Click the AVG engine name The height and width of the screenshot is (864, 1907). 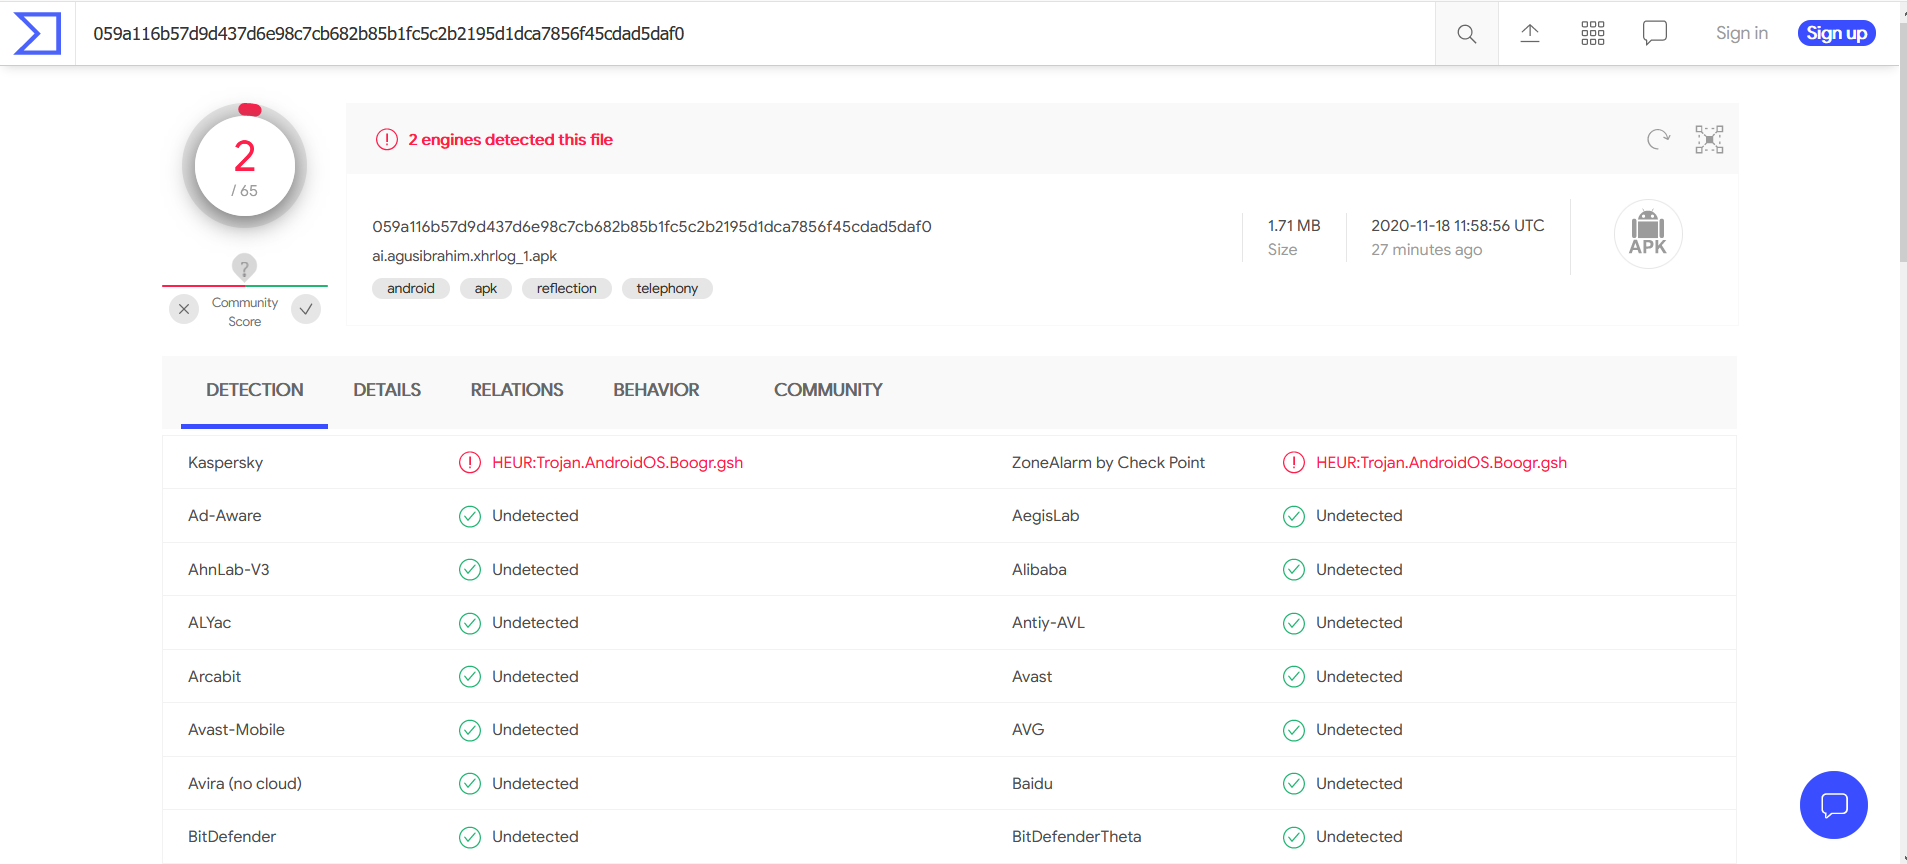pyautogui.click(x=1028, y=730)
